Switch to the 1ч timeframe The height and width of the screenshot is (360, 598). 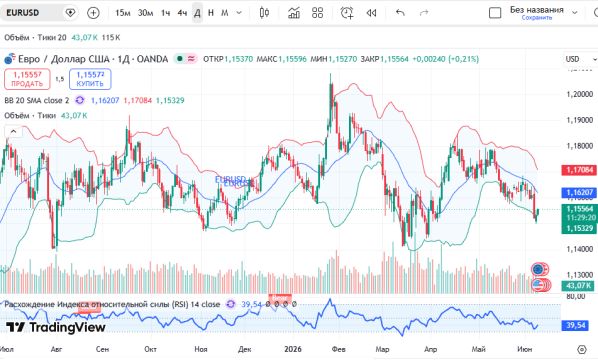pos(166,13)
